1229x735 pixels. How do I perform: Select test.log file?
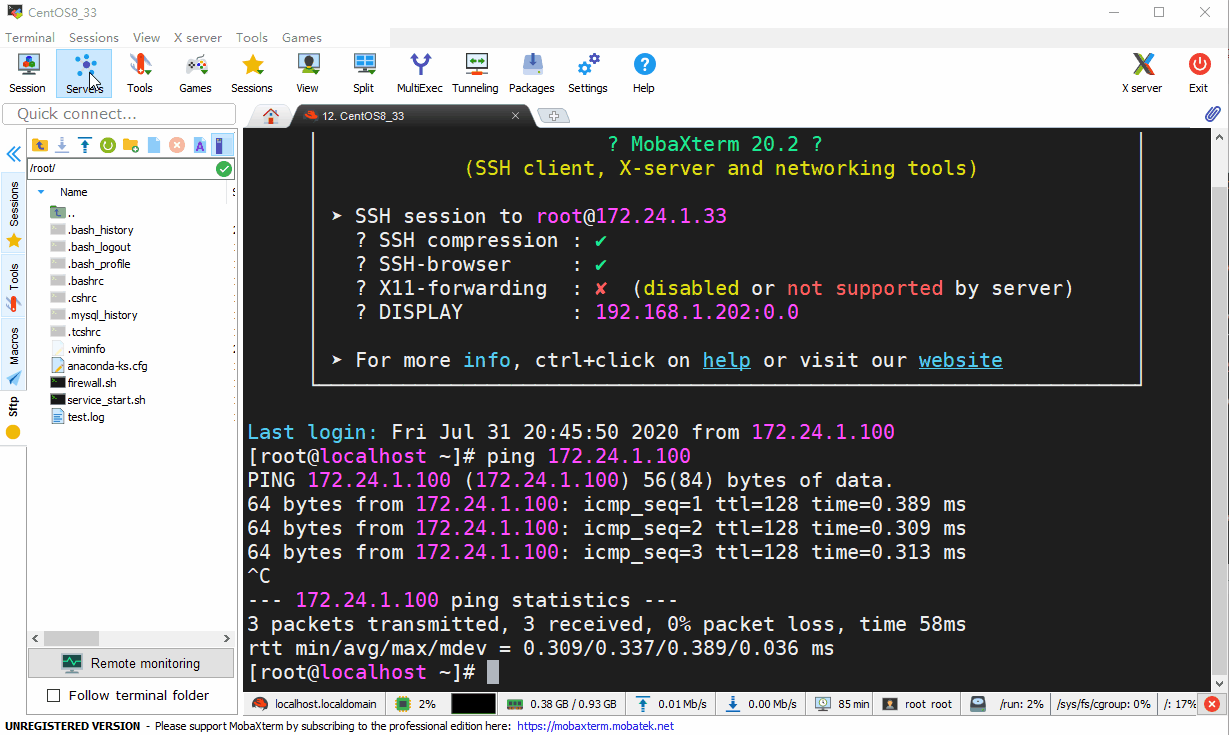point(78,417)
